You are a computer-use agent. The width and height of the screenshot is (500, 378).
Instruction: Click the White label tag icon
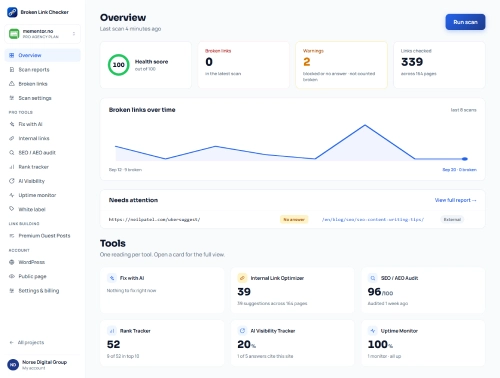[x=12, y=209]
